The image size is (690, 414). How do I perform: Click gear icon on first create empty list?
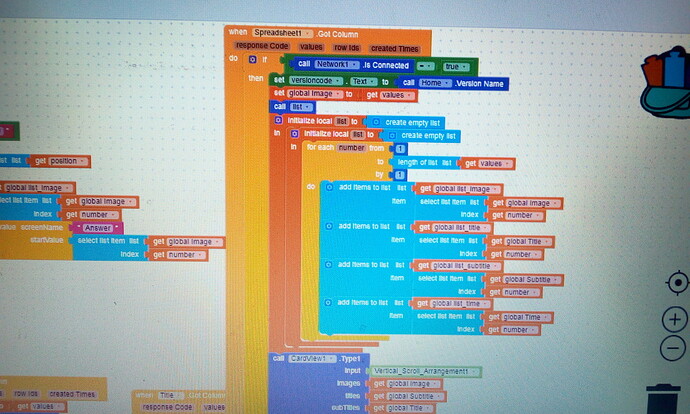pyautogui.click(x=376, y=122)
